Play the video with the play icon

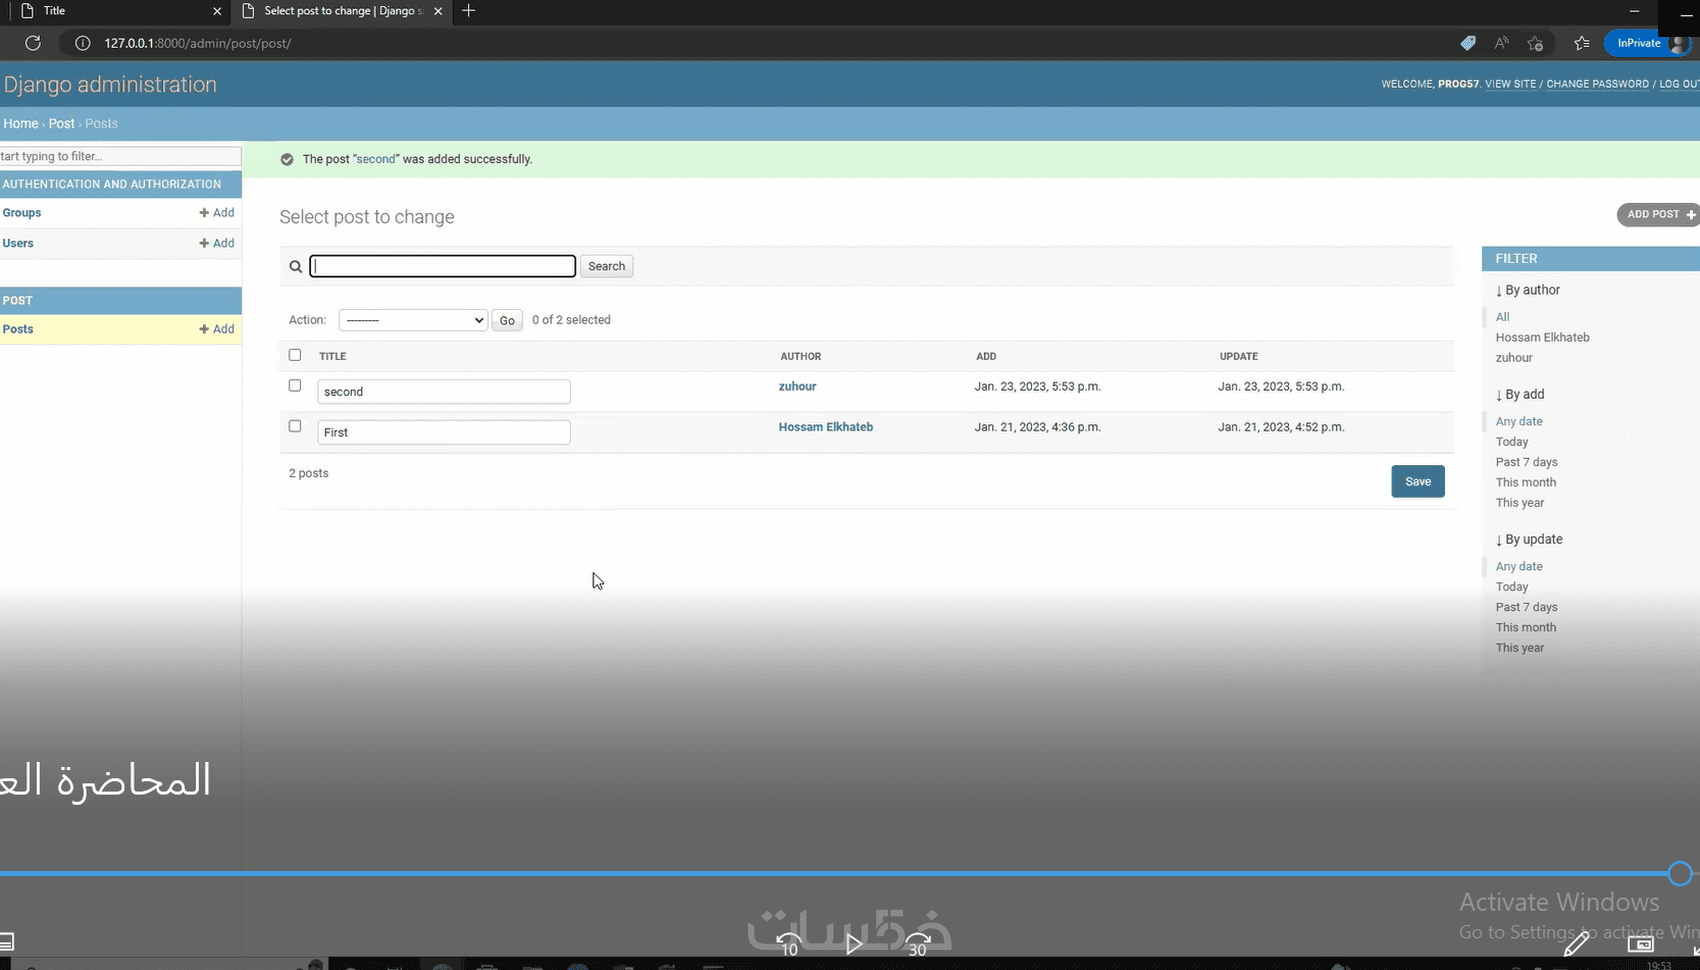853,943
